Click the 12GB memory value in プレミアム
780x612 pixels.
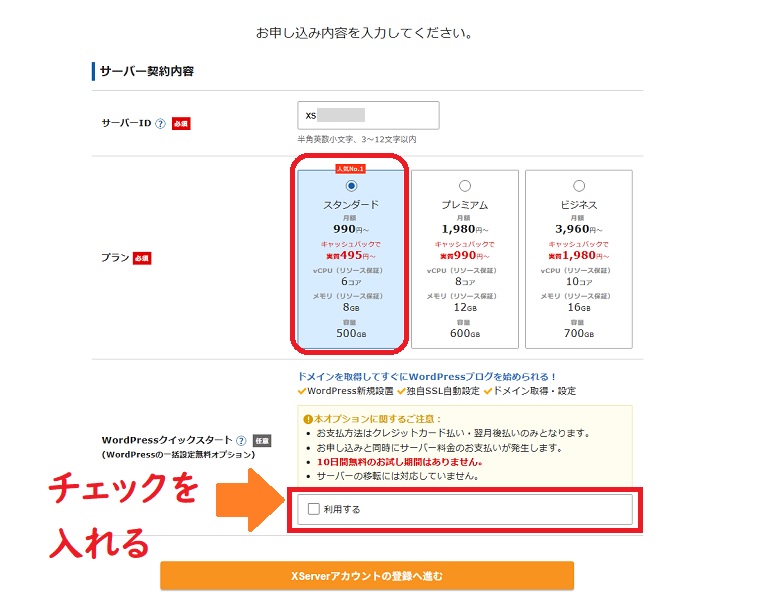[465, 307]
